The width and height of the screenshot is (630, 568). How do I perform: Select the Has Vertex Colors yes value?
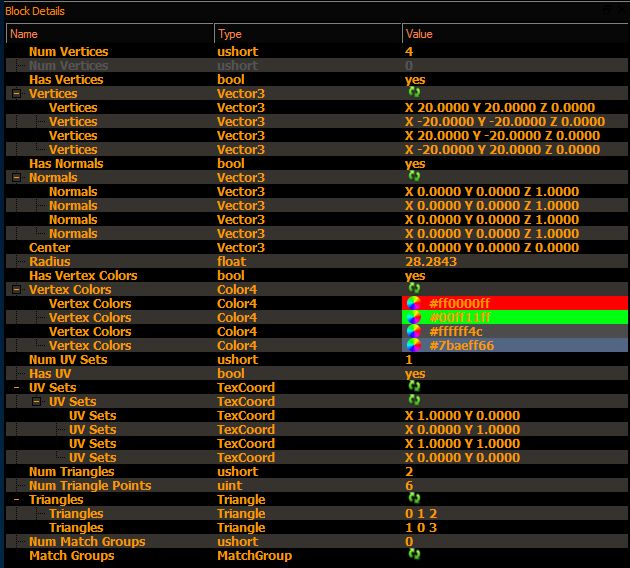(415, 276)
